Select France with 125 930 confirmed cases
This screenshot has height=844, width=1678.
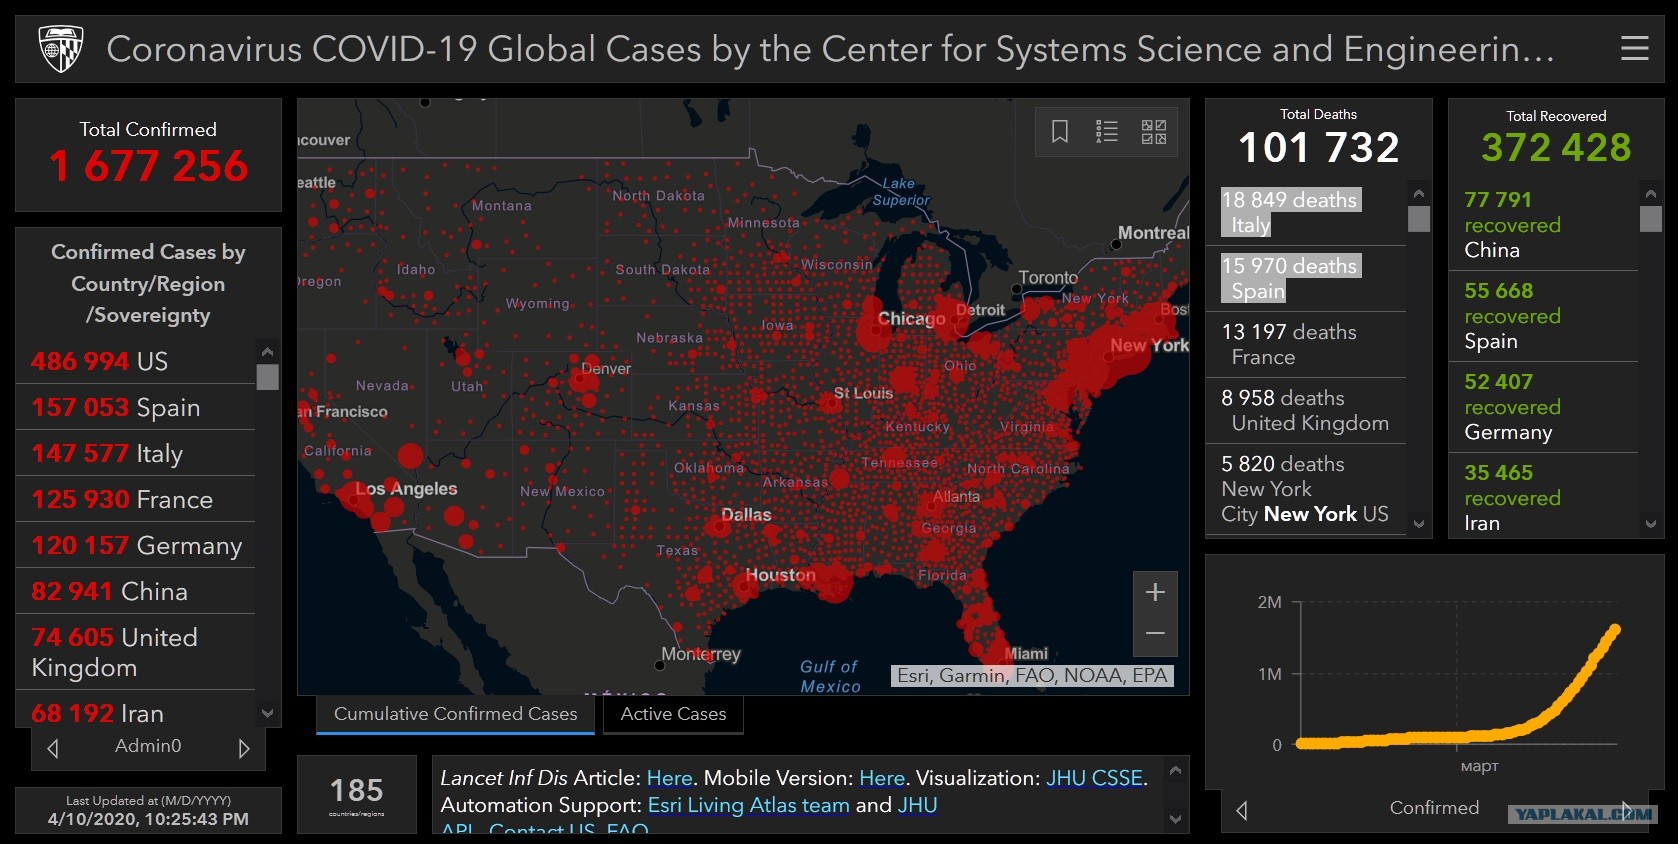136,499
